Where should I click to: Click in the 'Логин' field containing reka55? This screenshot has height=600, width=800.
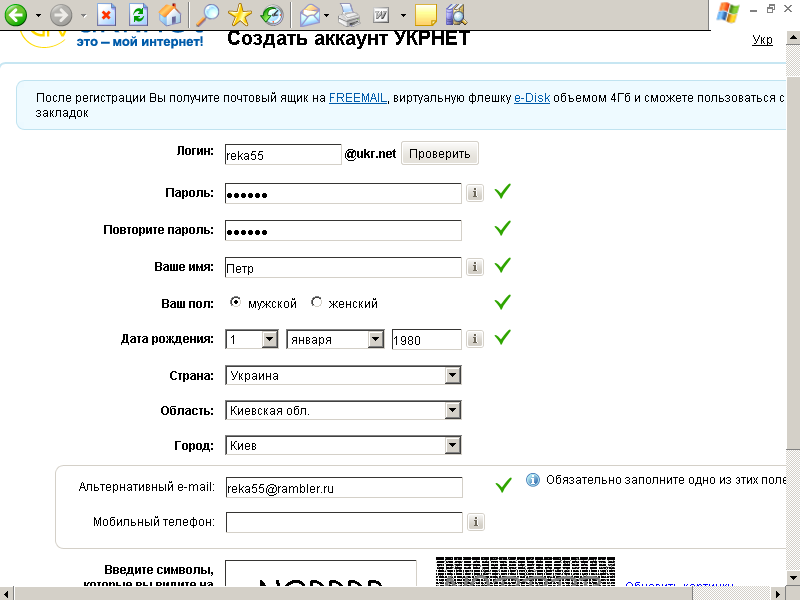pyautogui.click(x=283, y=155)
